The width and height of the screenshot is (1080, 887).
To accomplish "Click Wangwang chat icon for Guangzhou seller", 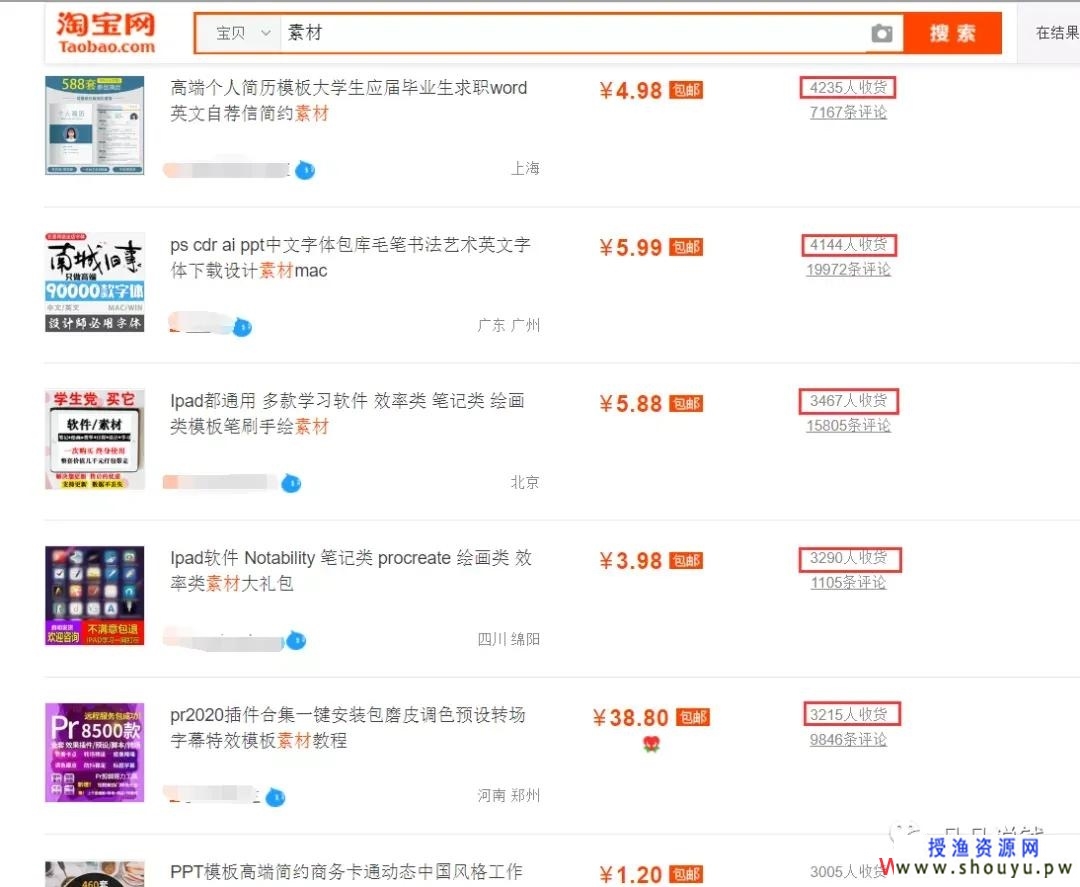I will click(242, 327).
